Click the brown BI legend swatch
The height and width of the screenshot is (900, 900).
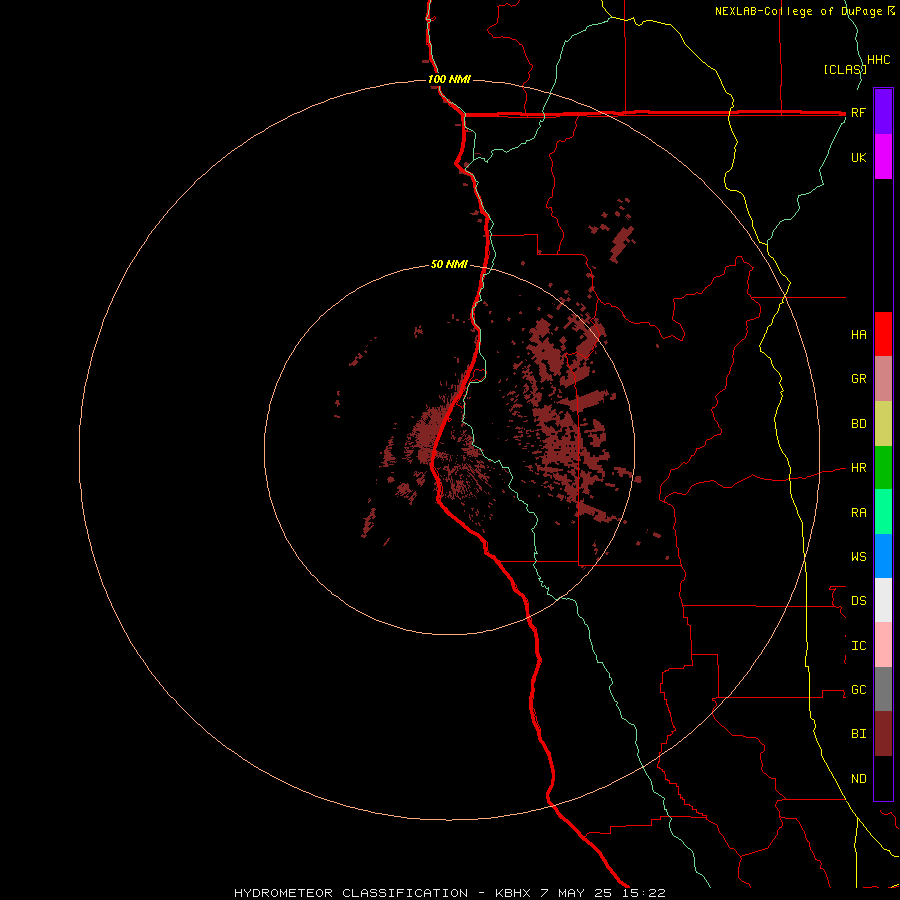pyautogui.click(x=883, y=734)
